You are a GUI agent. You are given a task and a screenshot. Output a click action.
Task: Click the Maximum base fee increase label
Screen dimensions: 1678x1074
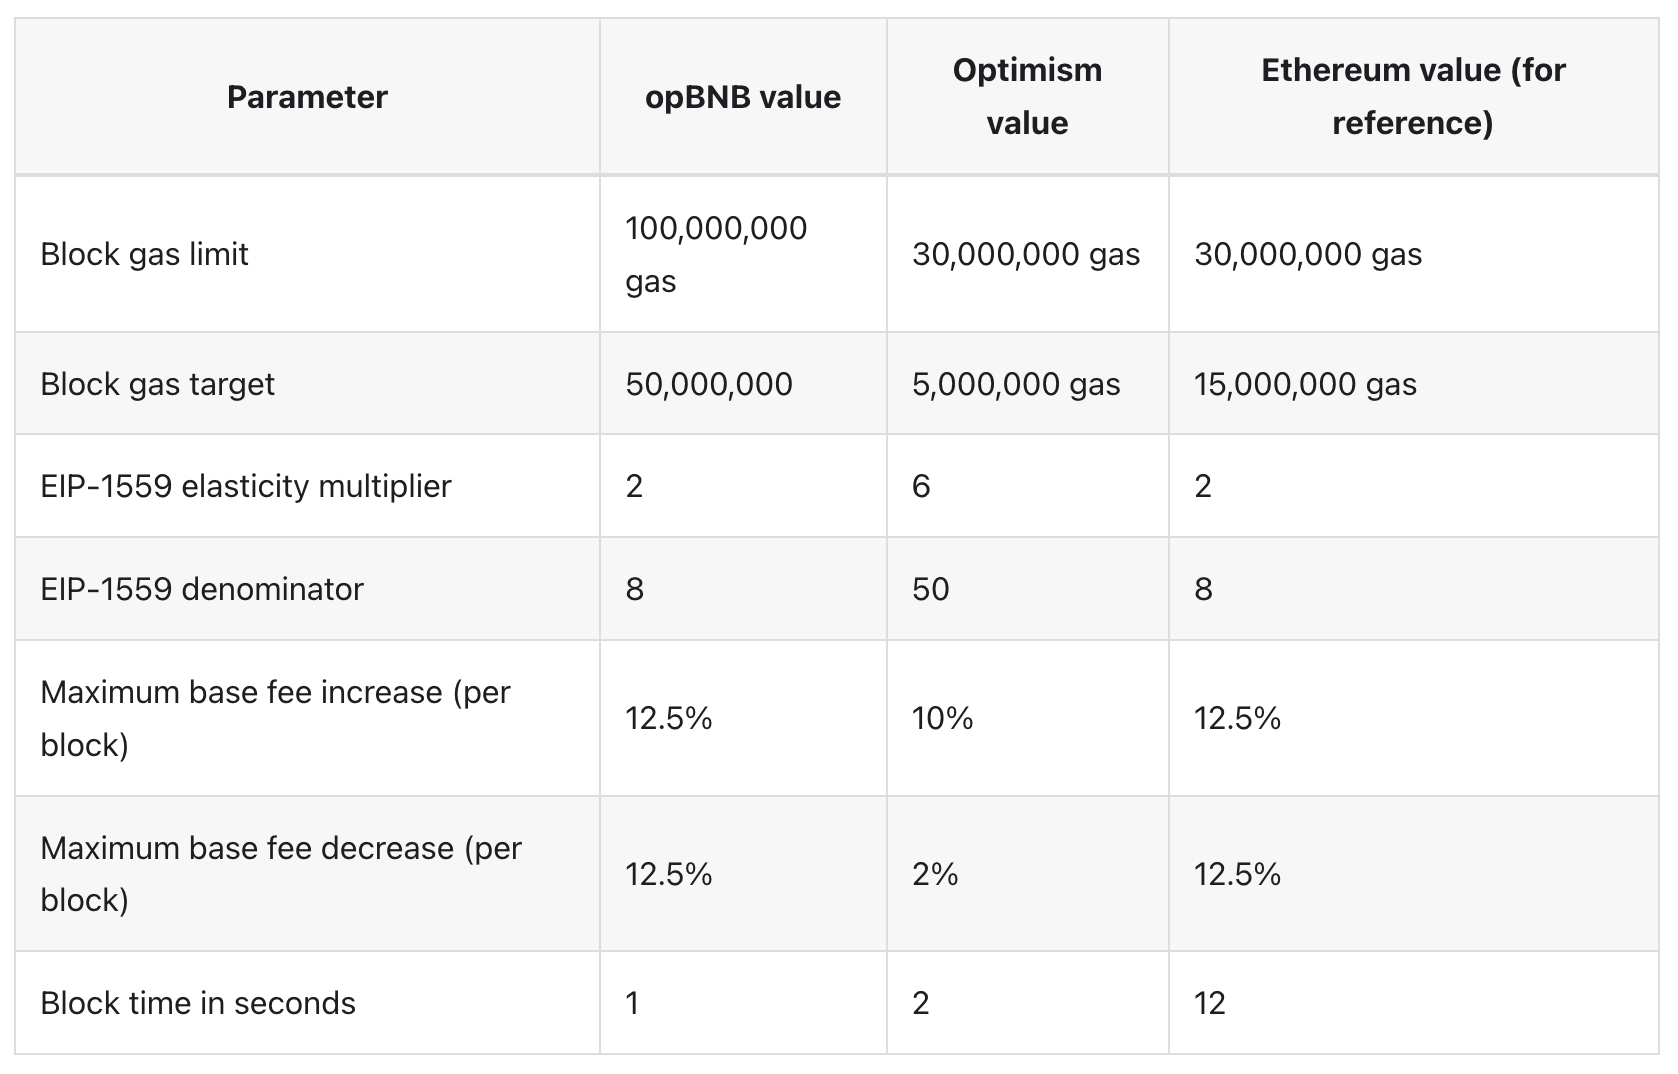(x=276, y=718)
